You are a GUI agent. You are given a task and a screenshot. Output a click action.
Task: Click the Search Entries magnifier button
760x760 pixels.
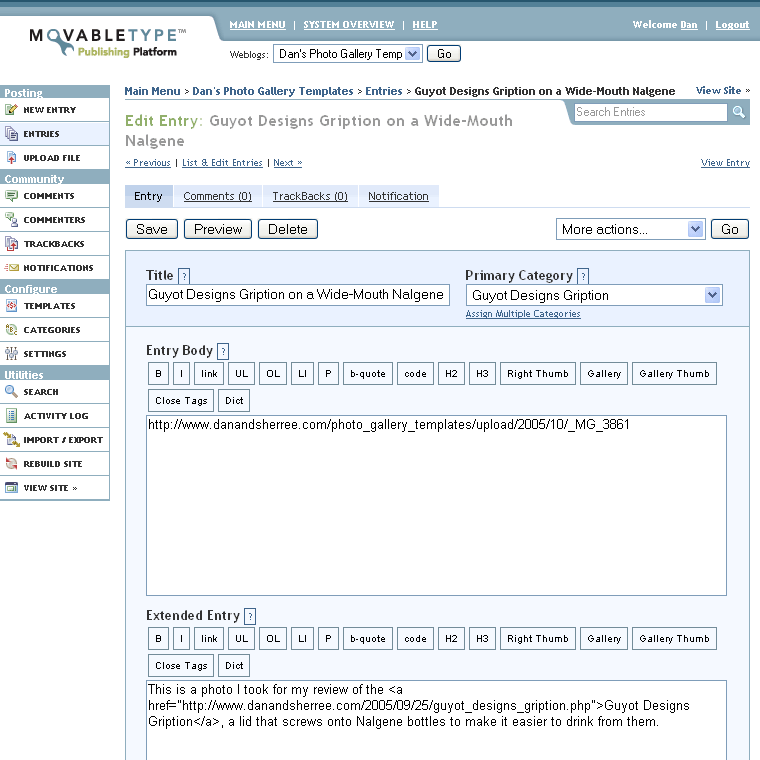coord(739,112)
